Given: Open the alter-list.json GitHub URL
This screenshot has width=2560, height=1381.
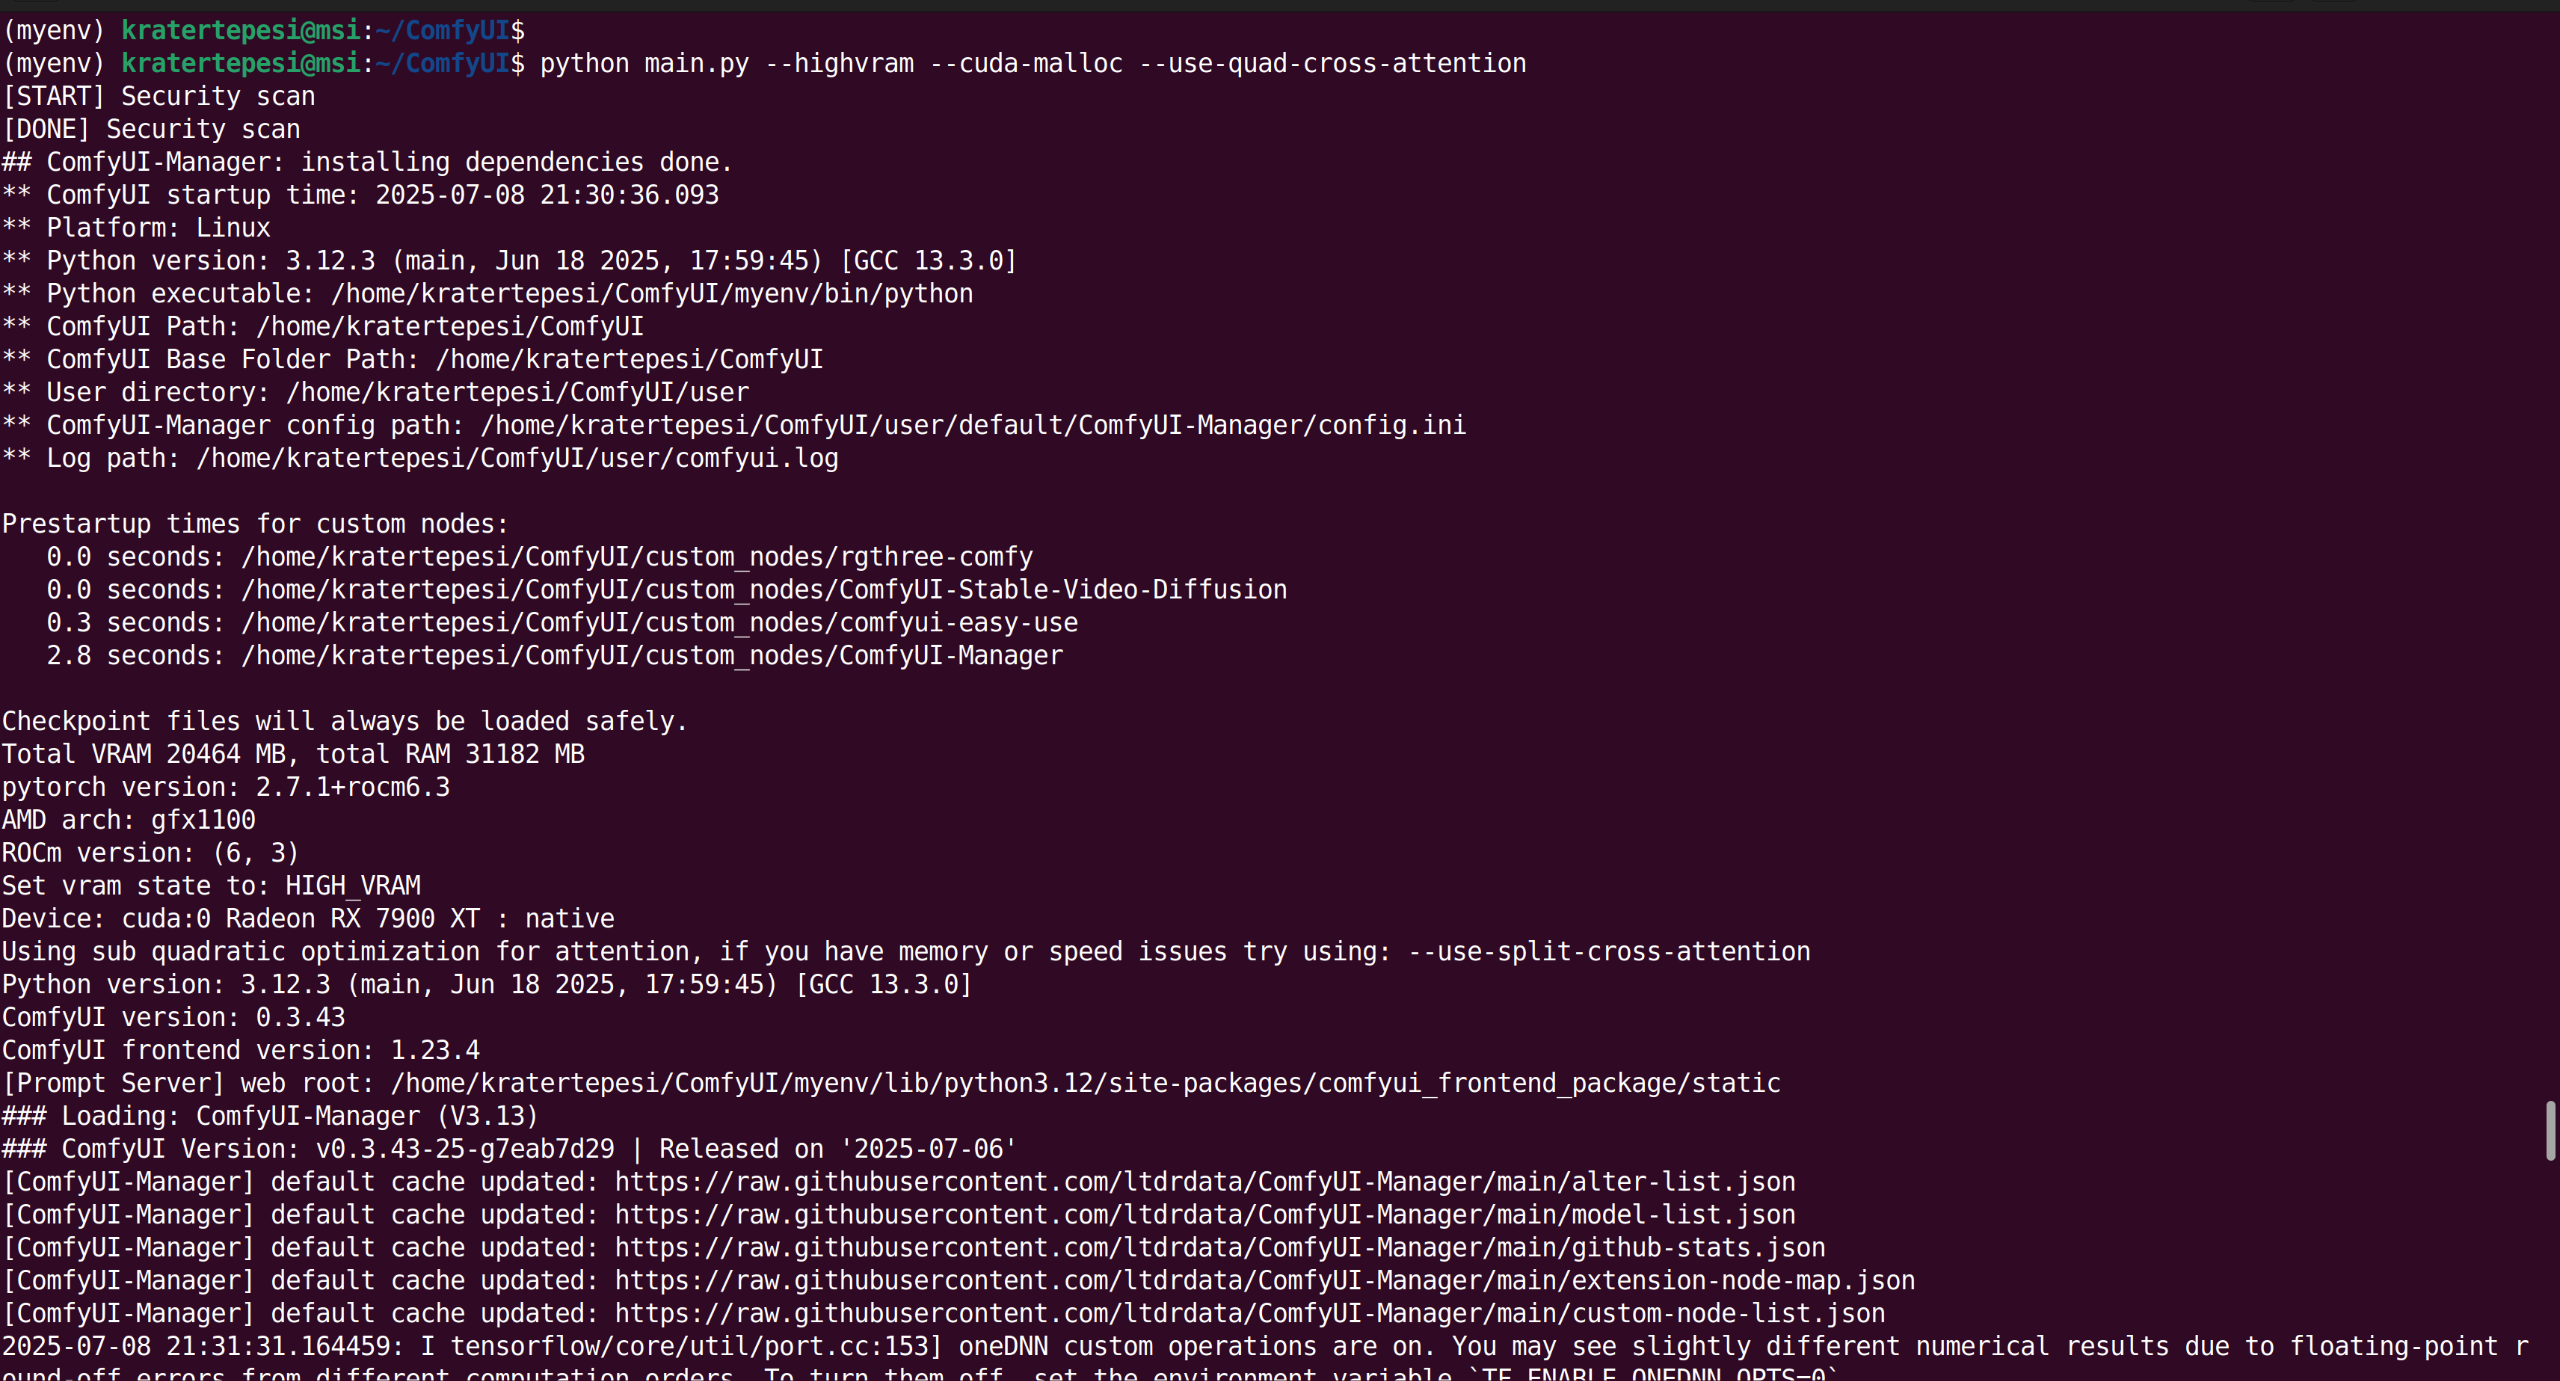Looking at the screenshot, I should 1204,1182.
